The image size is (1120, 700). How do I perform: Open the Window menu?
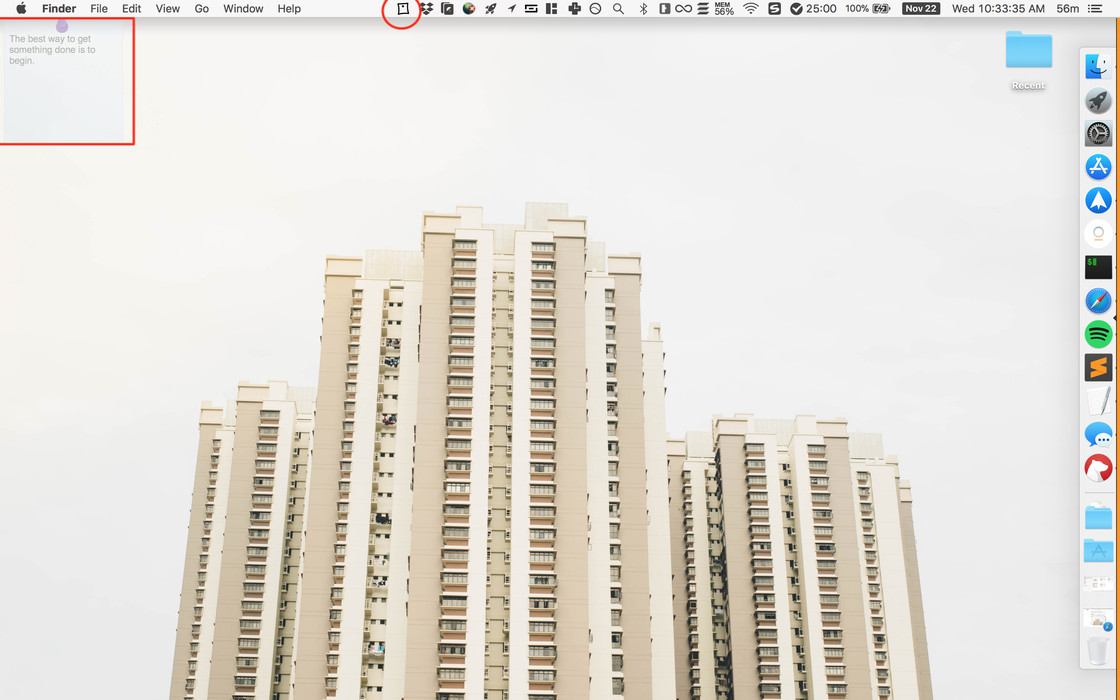click(x=243, y=9)
